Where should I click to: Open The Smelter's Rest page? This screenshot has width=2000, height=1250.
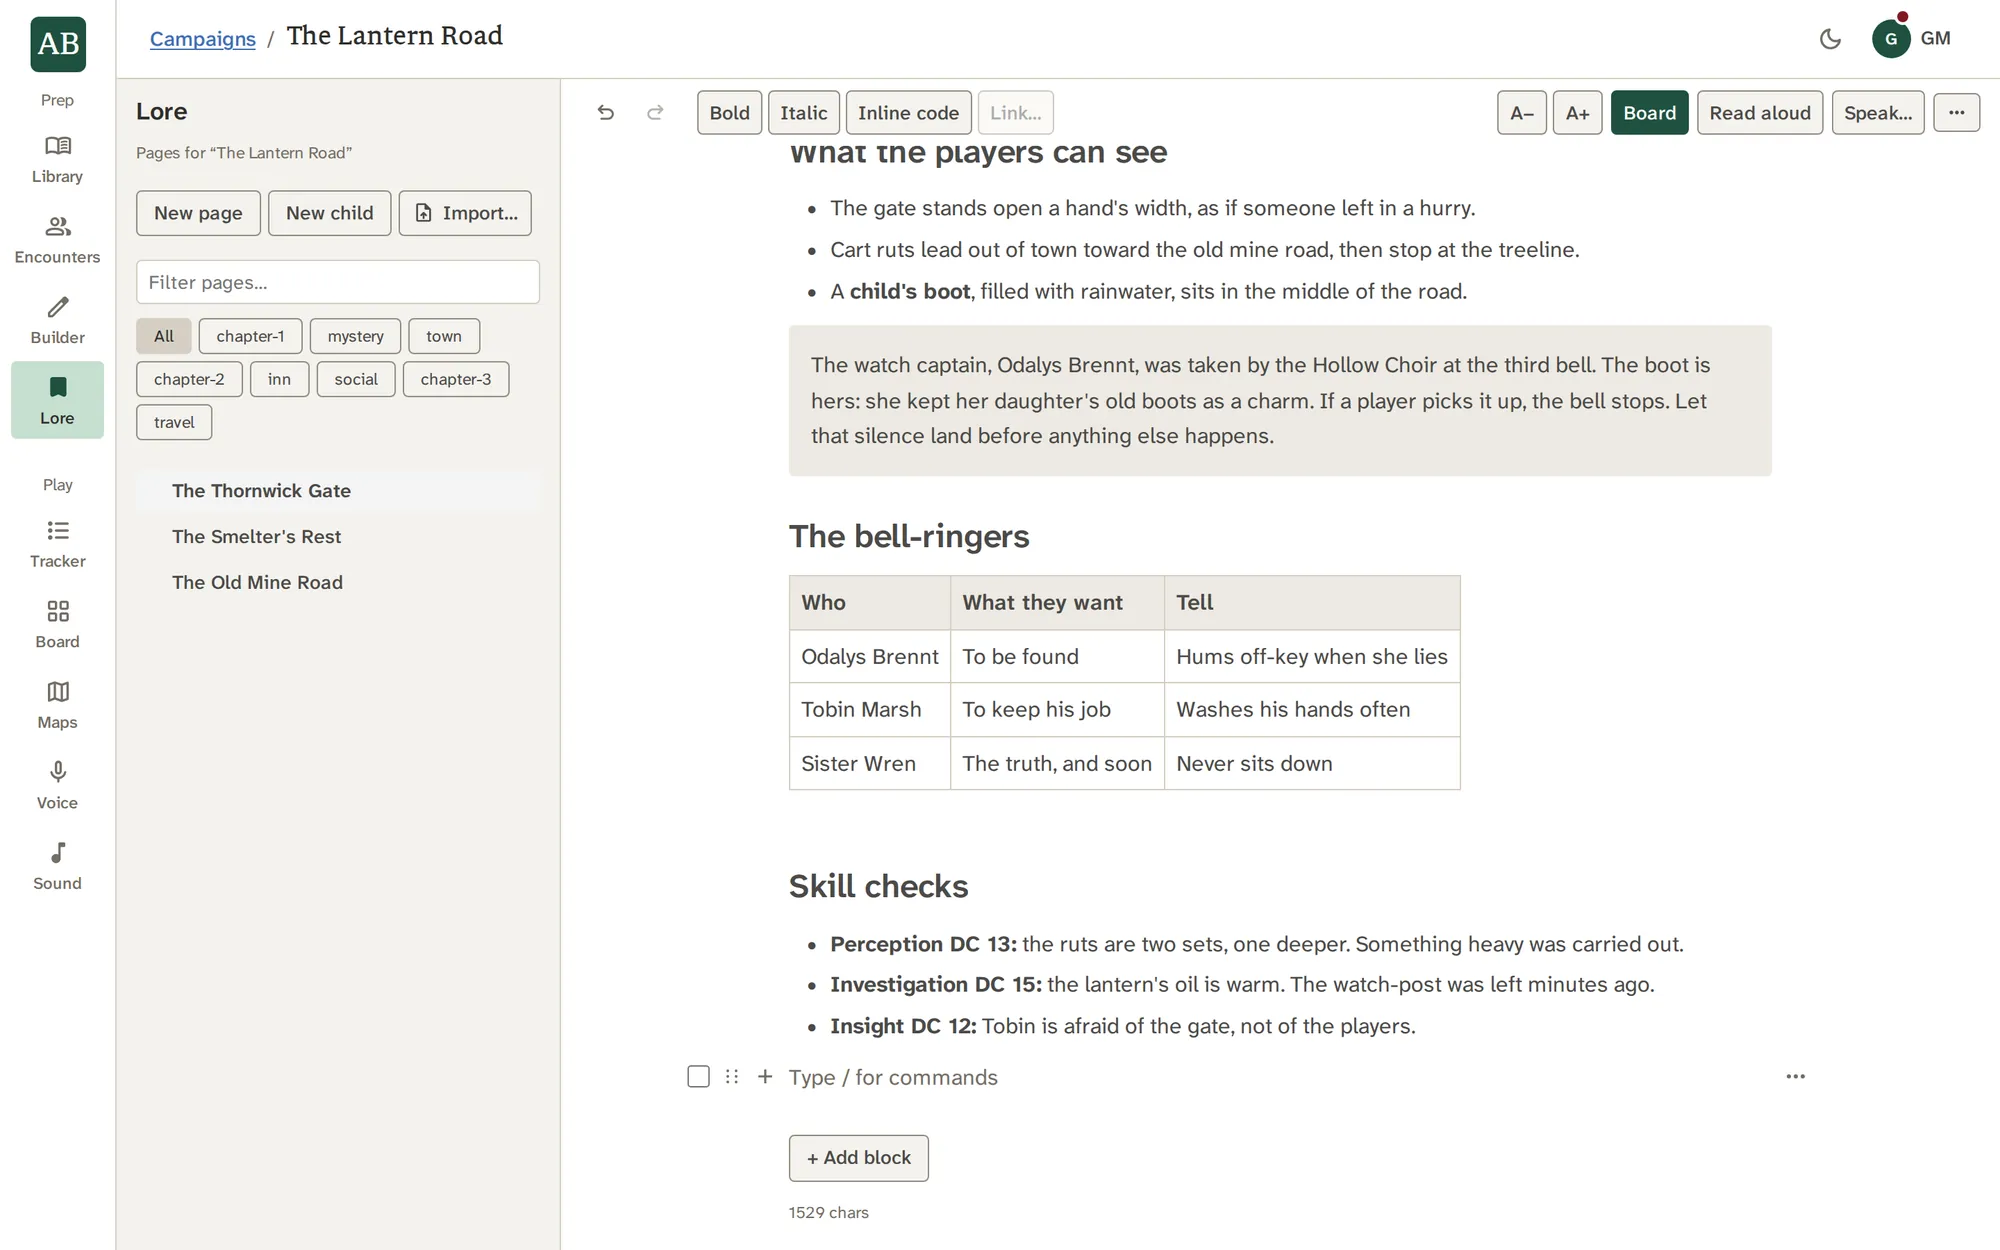point(338,537)
